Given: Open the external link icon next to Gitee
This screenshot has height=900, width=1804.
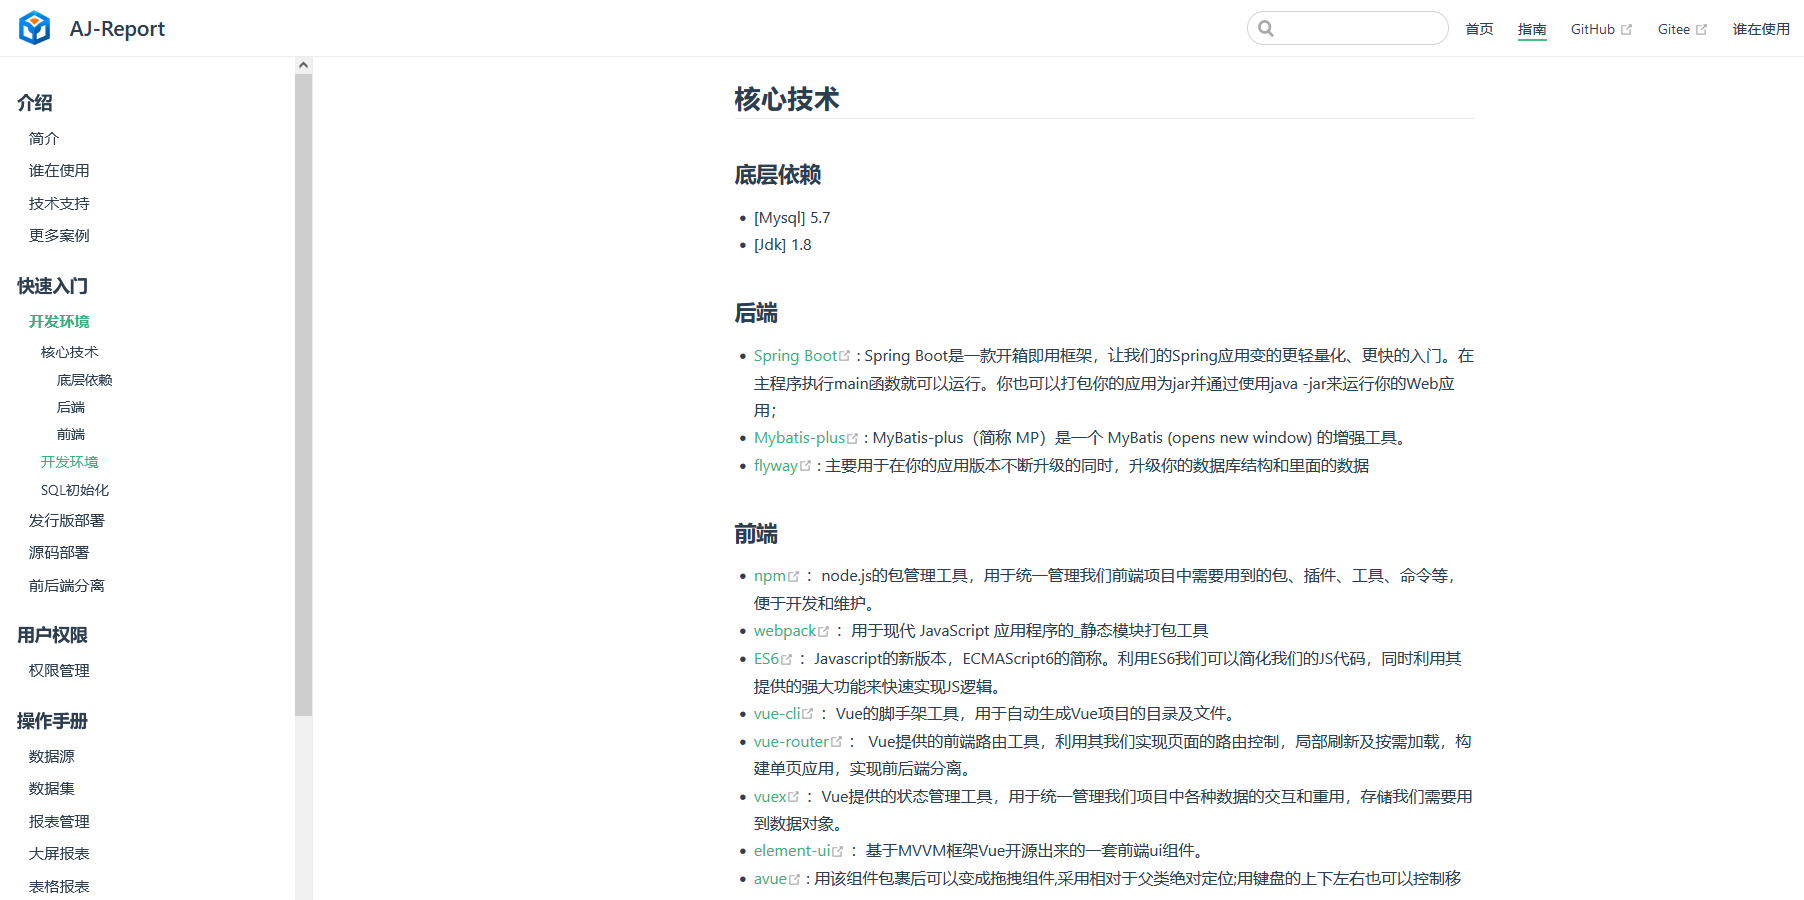Looking at the screenshot, I should (x=1703, y=28).
